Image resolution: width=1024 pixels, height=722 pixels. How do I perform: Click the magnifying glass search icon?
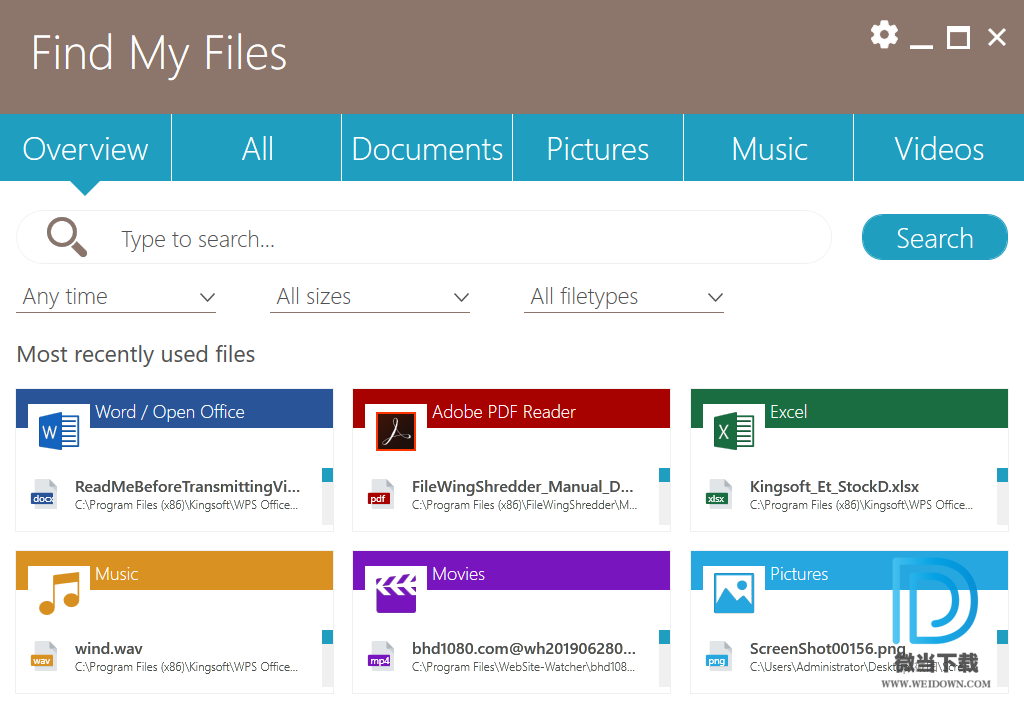tap(67, 237)
